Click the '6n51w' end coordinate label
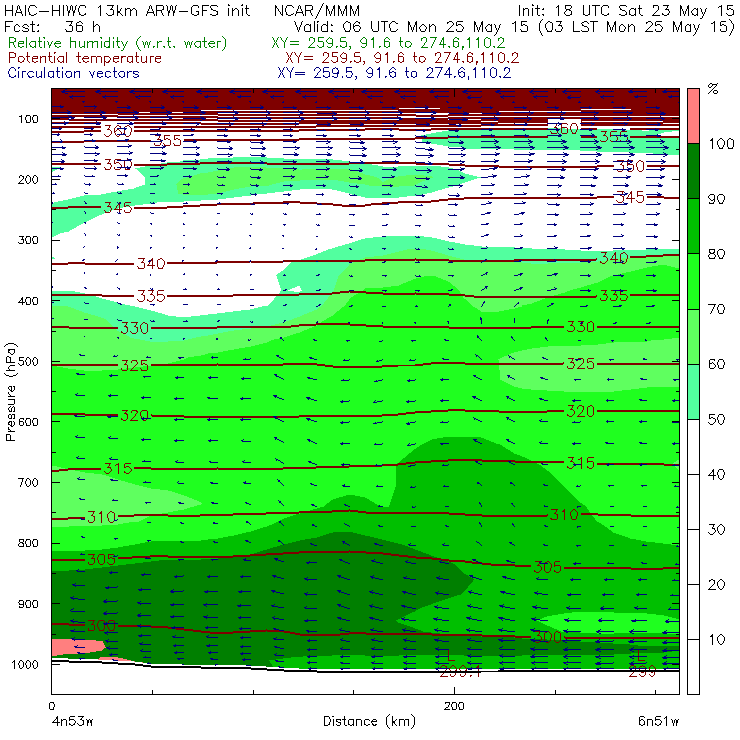The height and width of the screenshot is (740, 740). click(x=658, y=721)
